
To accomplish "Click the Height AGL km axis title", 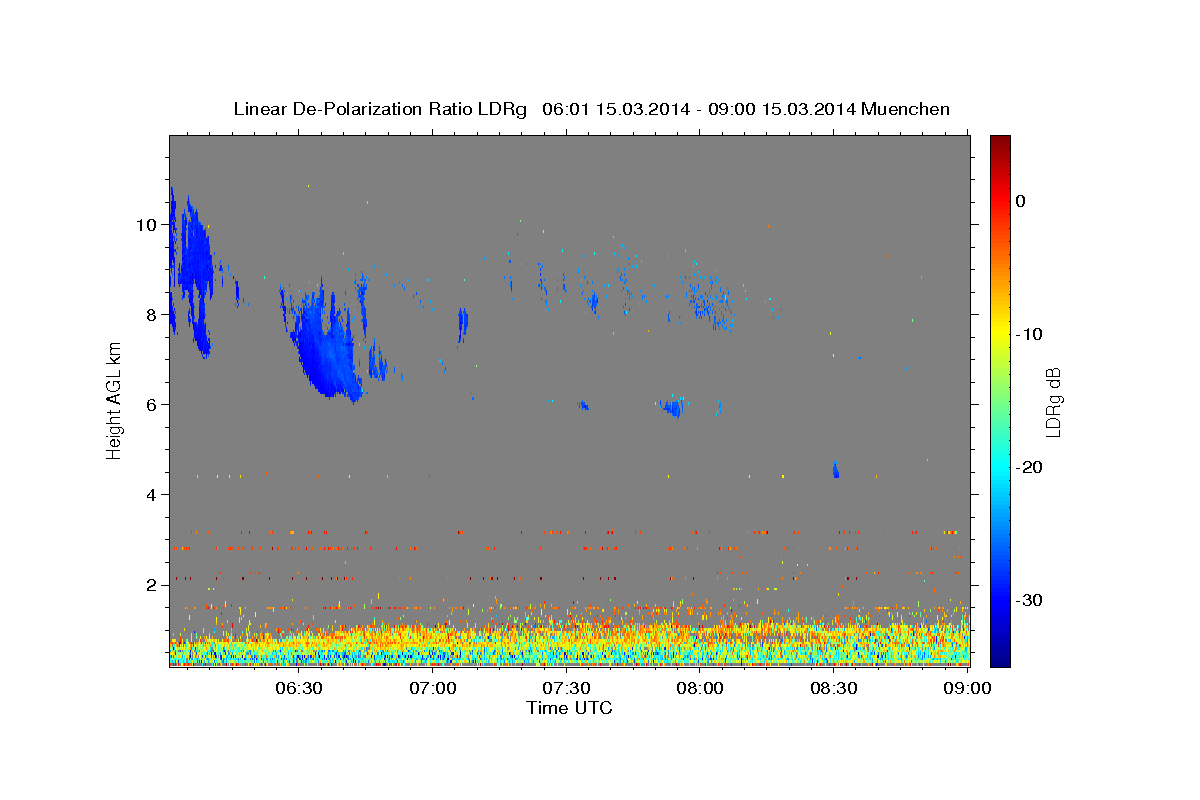I will (x=115, y=399).
